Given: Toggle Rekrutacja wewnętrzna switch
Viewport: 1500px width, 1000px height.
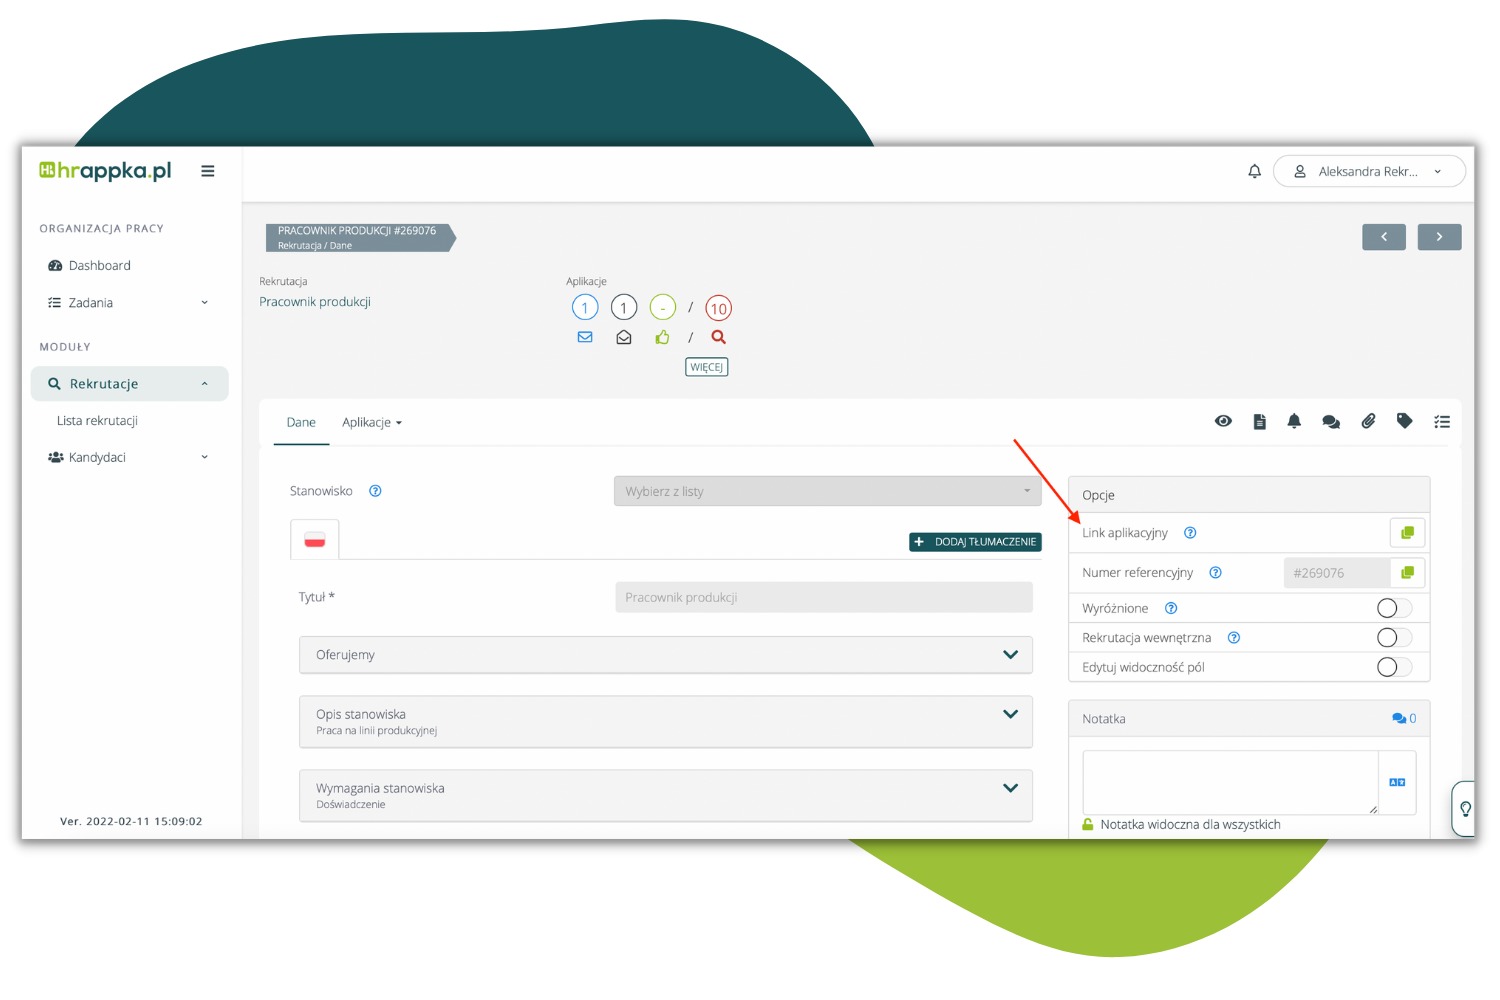Looking at the screenshot, I should (1393, 638).
